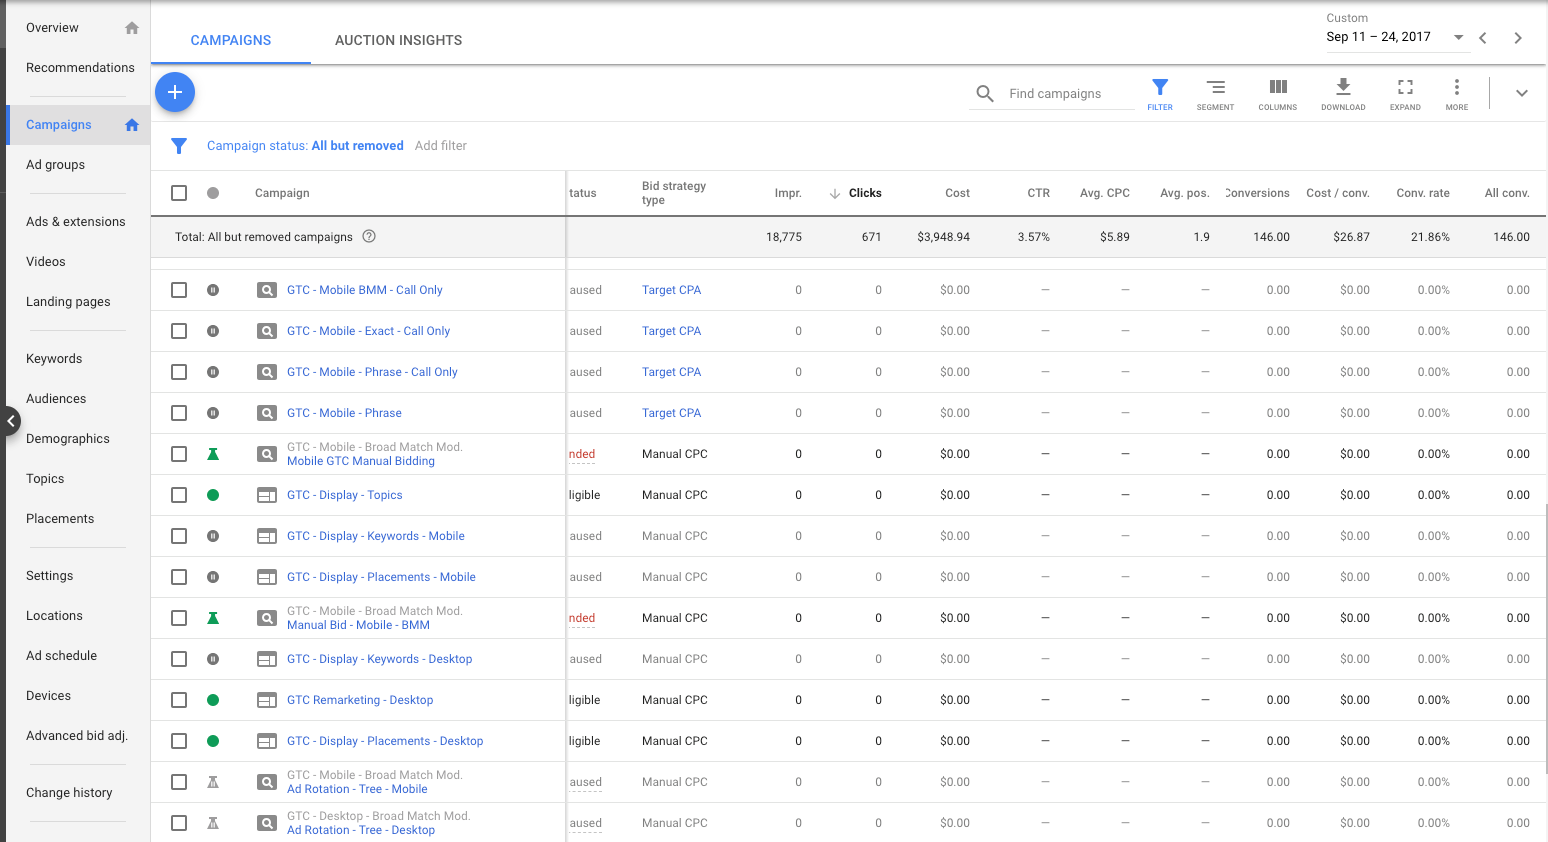Check GTC Remarketing - Desktop row checkbox
The width and height of the screenshot is (1548, 842).
click(179, 700)
